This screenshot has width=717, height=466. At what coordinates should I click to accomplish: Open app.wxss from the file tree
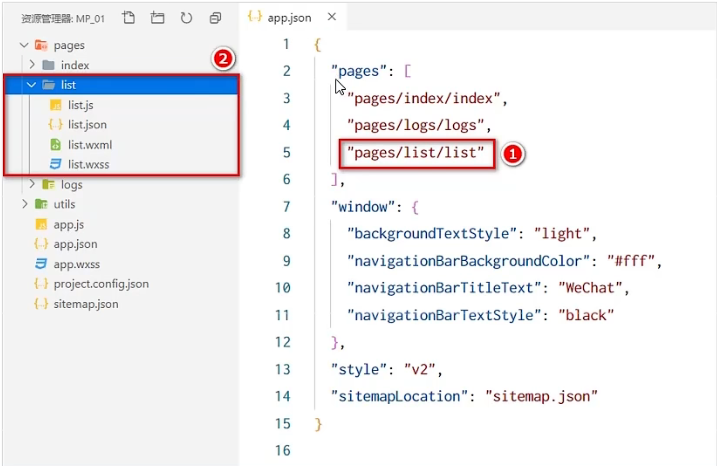point(76,264)
